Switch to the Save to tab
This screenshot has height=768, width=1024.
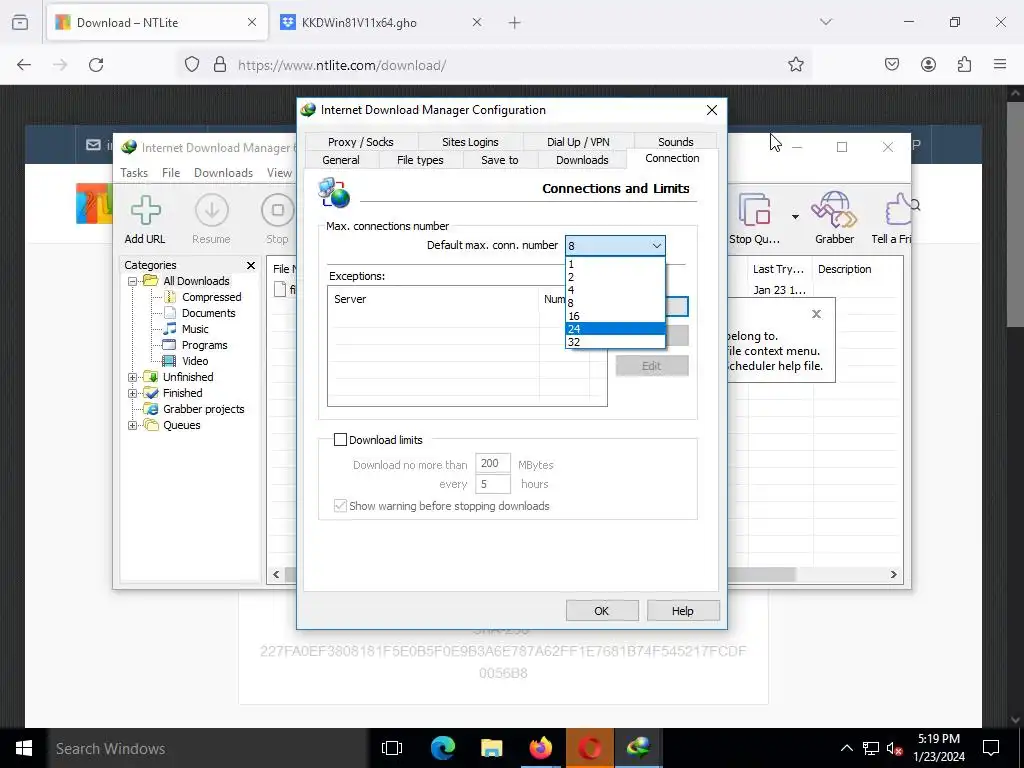point(500,160)
